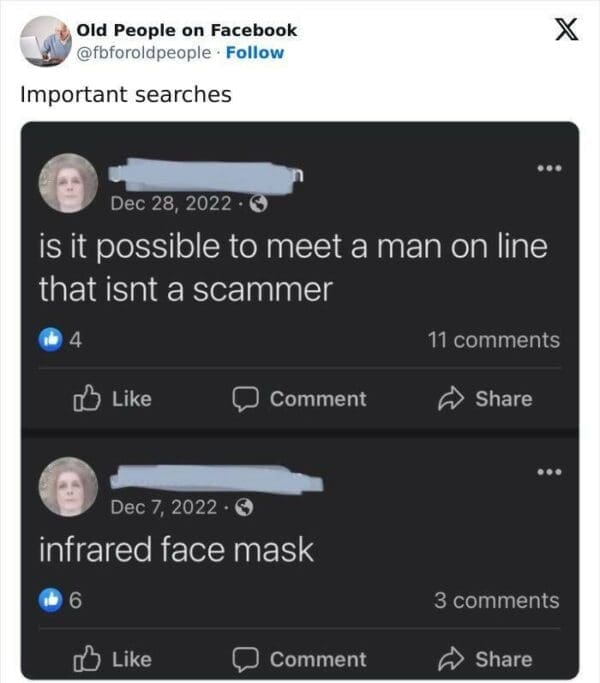Open Old People on Facebook avatar
This screenshot has width=600, height=683.
(x=45, y=40)
